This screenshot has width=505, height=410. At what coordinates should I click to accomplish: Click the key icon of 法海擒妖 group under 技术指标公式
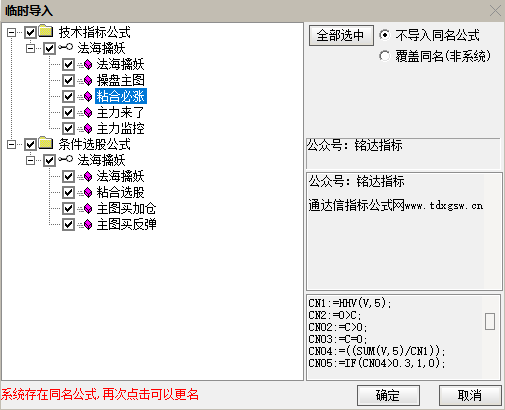pos(65,48)
